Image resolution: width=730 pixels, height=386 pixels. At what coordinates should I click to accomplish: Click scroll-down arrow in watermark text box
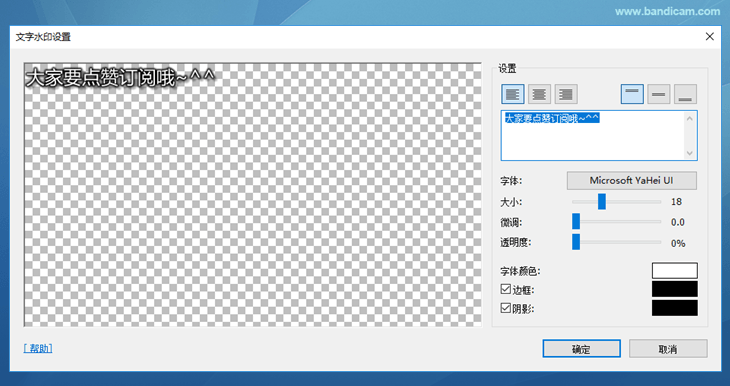tap(689, 153)
